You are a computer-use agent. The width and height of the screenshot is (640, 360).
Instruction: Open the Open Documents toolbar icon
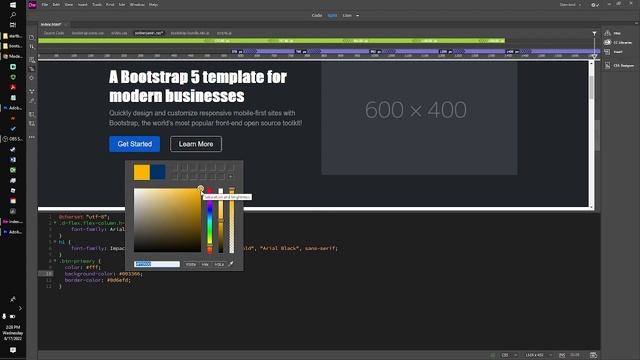point(32,37)
